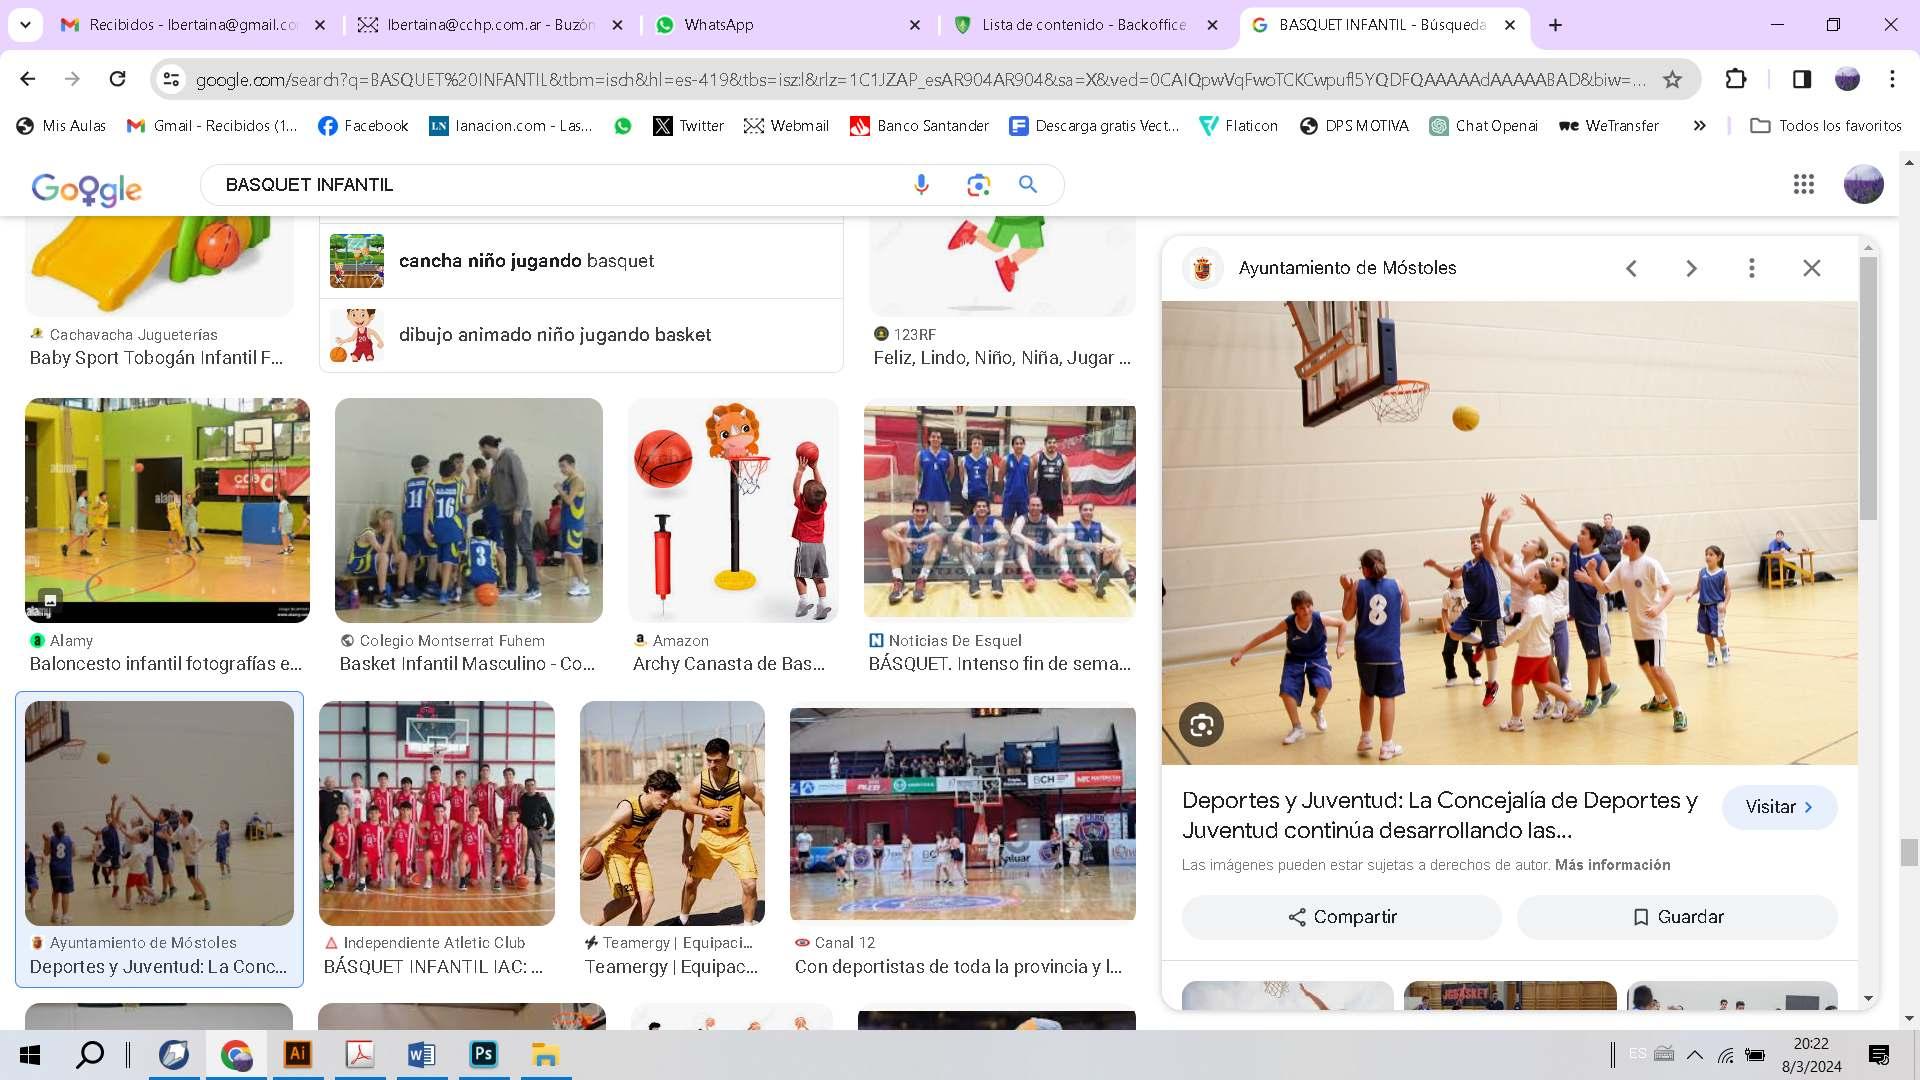Save image with the Guardar button
This screenshot has height=1080, width=1920.
click(x=1677, y=917)
